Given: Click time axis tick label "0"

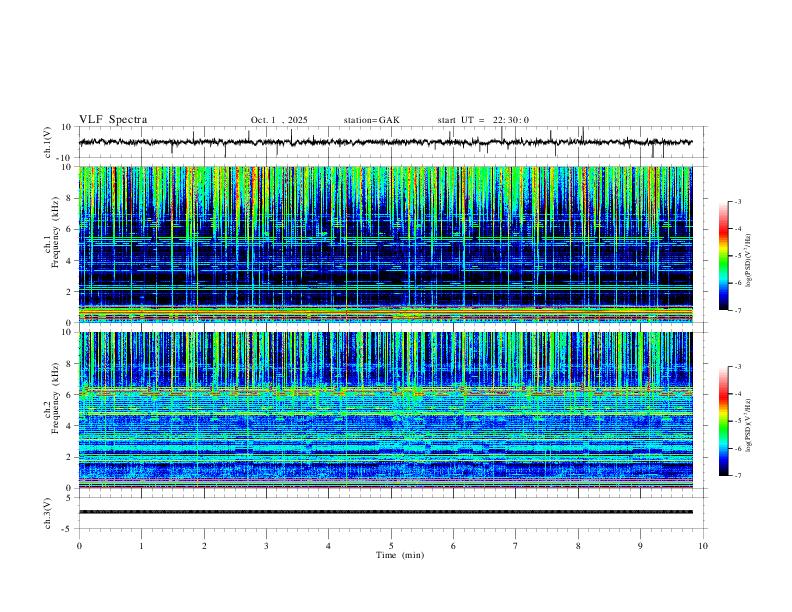Looking at the screenshot, I should click(x=79, y=546).
